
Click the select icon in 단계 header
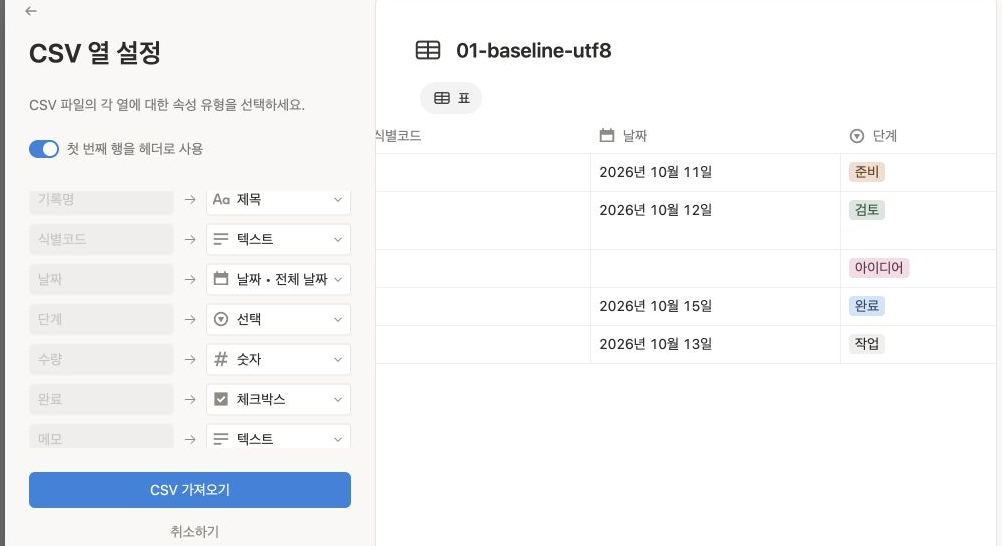click(x=857, y=136)
